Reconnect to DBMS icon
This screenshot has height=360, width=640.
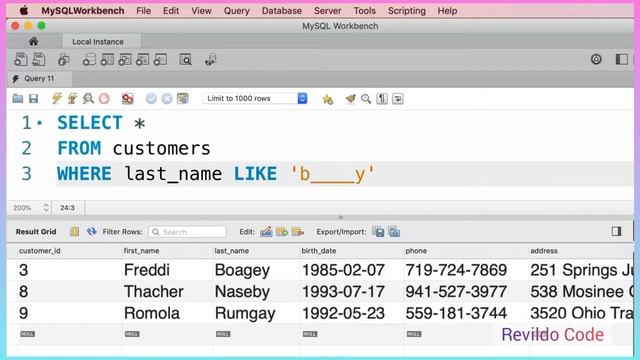click(211, 60)
